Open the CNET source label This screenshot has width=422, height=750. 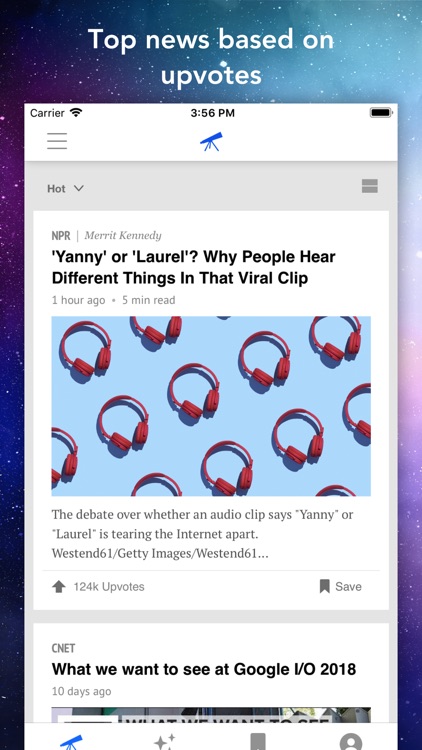pos(63,648)
